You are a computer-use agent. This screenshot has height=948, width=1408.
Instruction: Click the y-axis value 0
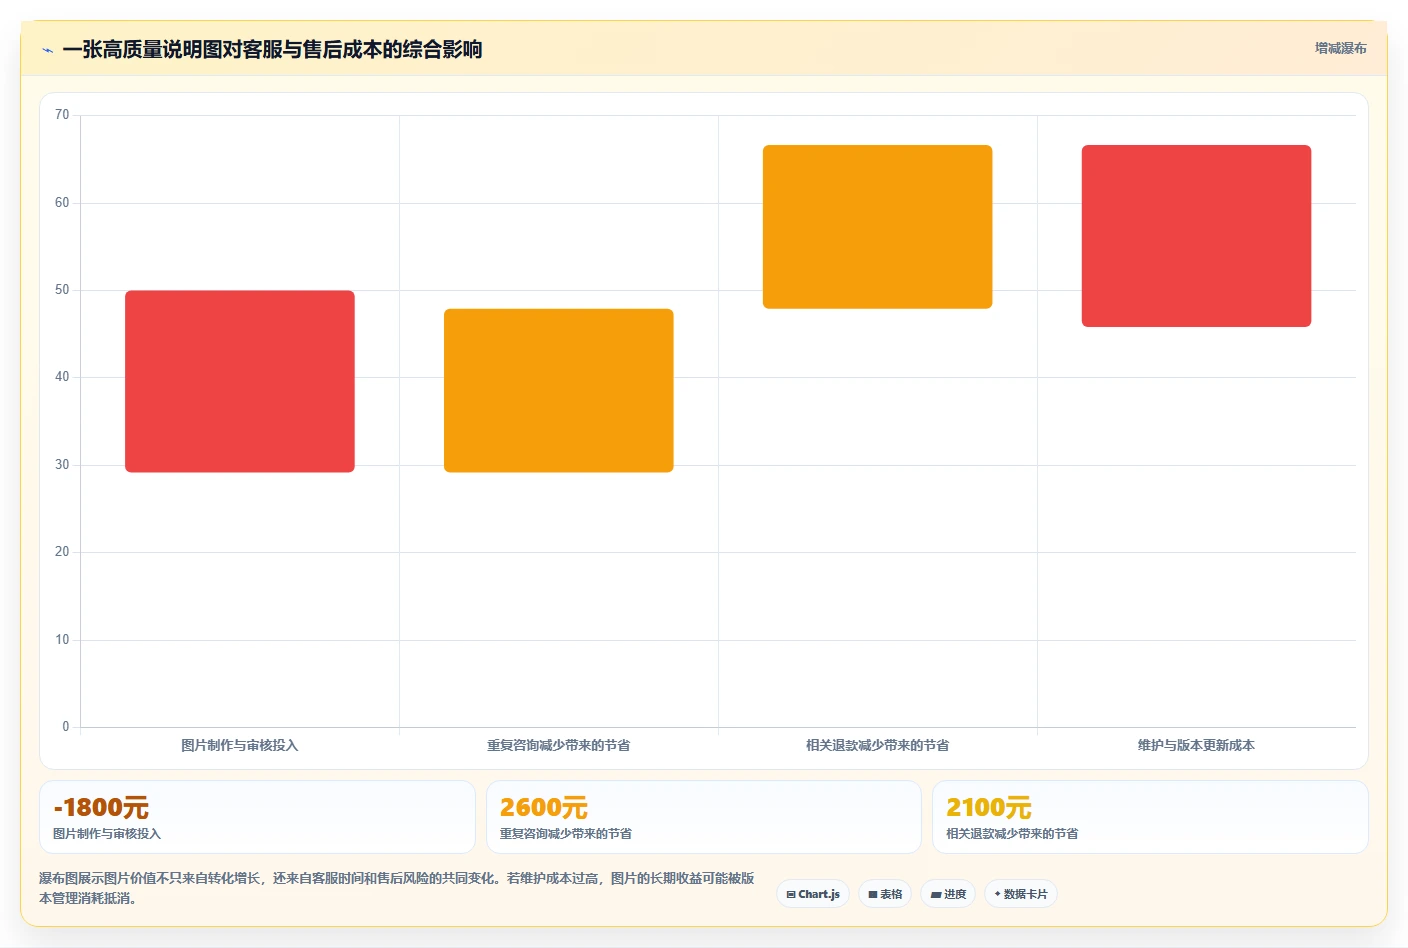pyautogui.click(x=66, y=727)
